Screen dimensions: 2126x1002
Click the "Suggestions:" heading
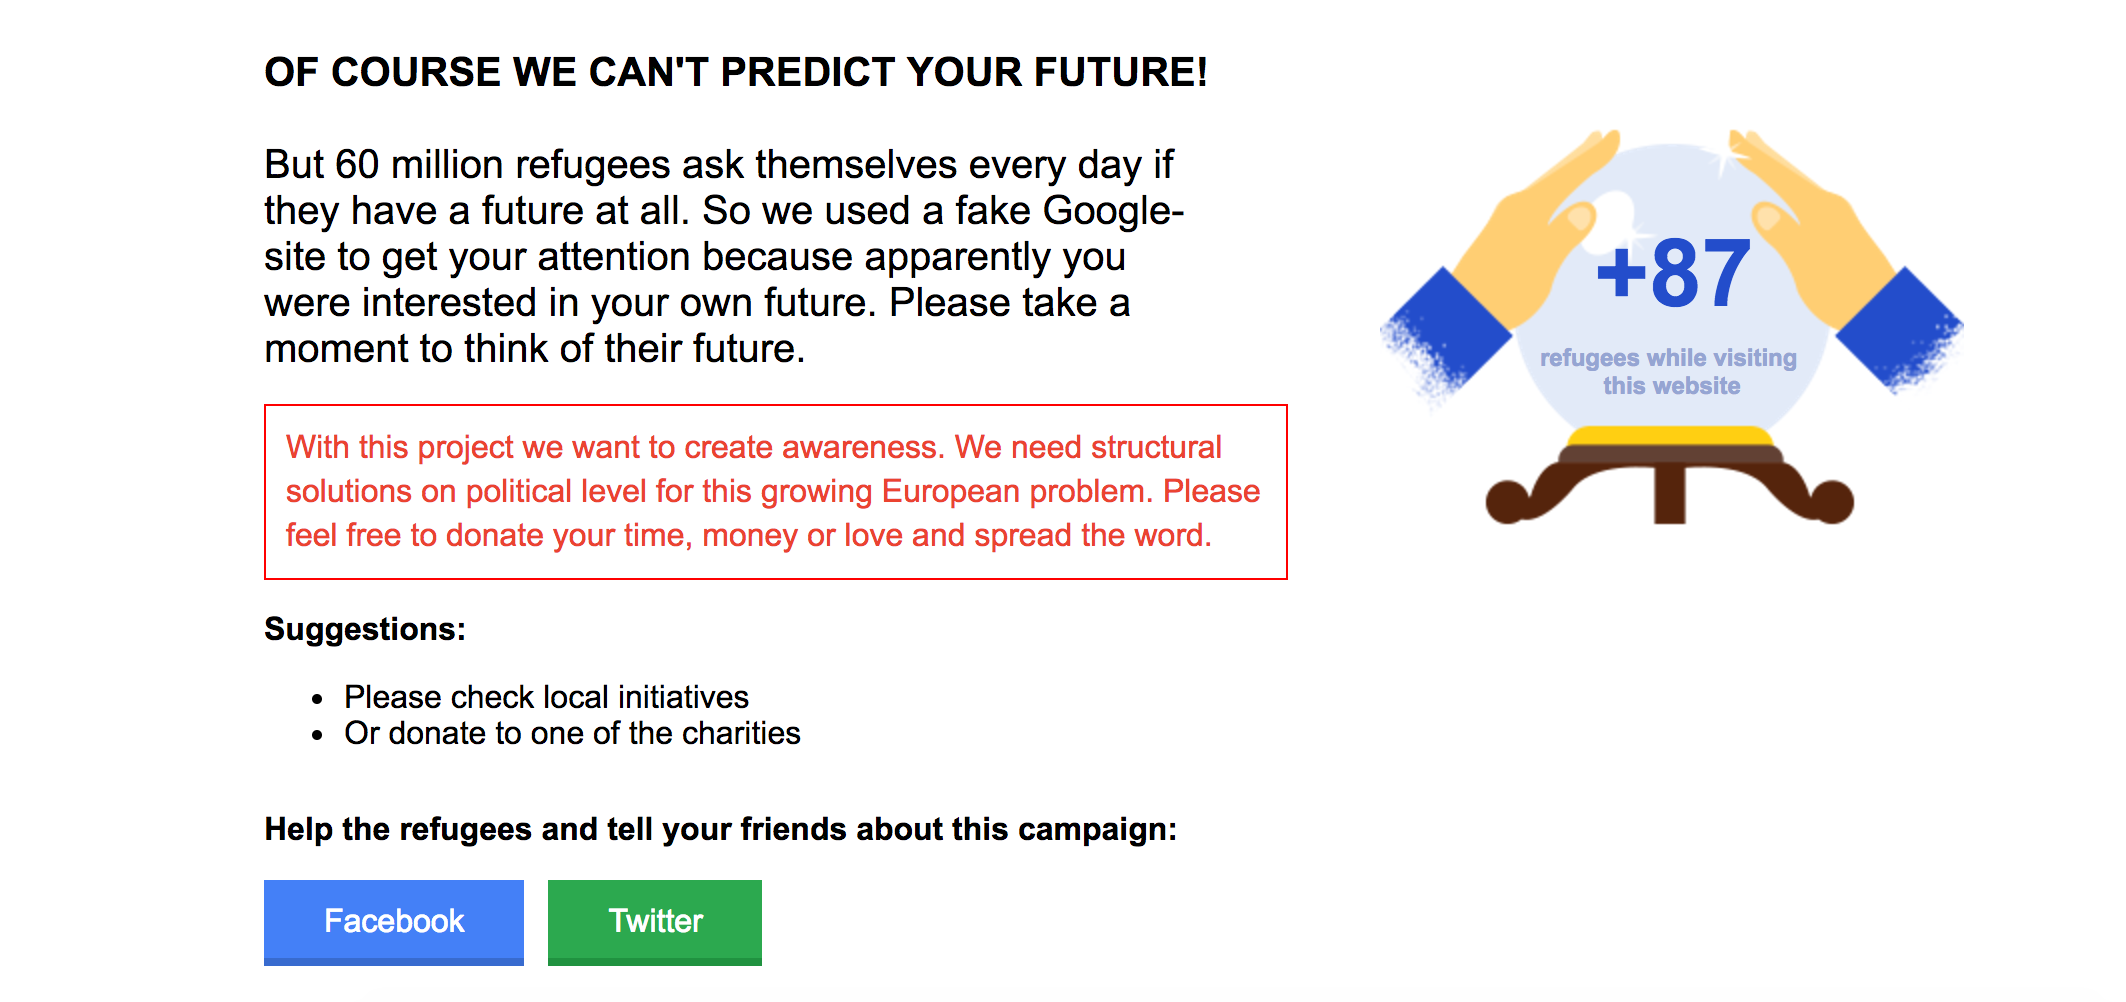365,629
